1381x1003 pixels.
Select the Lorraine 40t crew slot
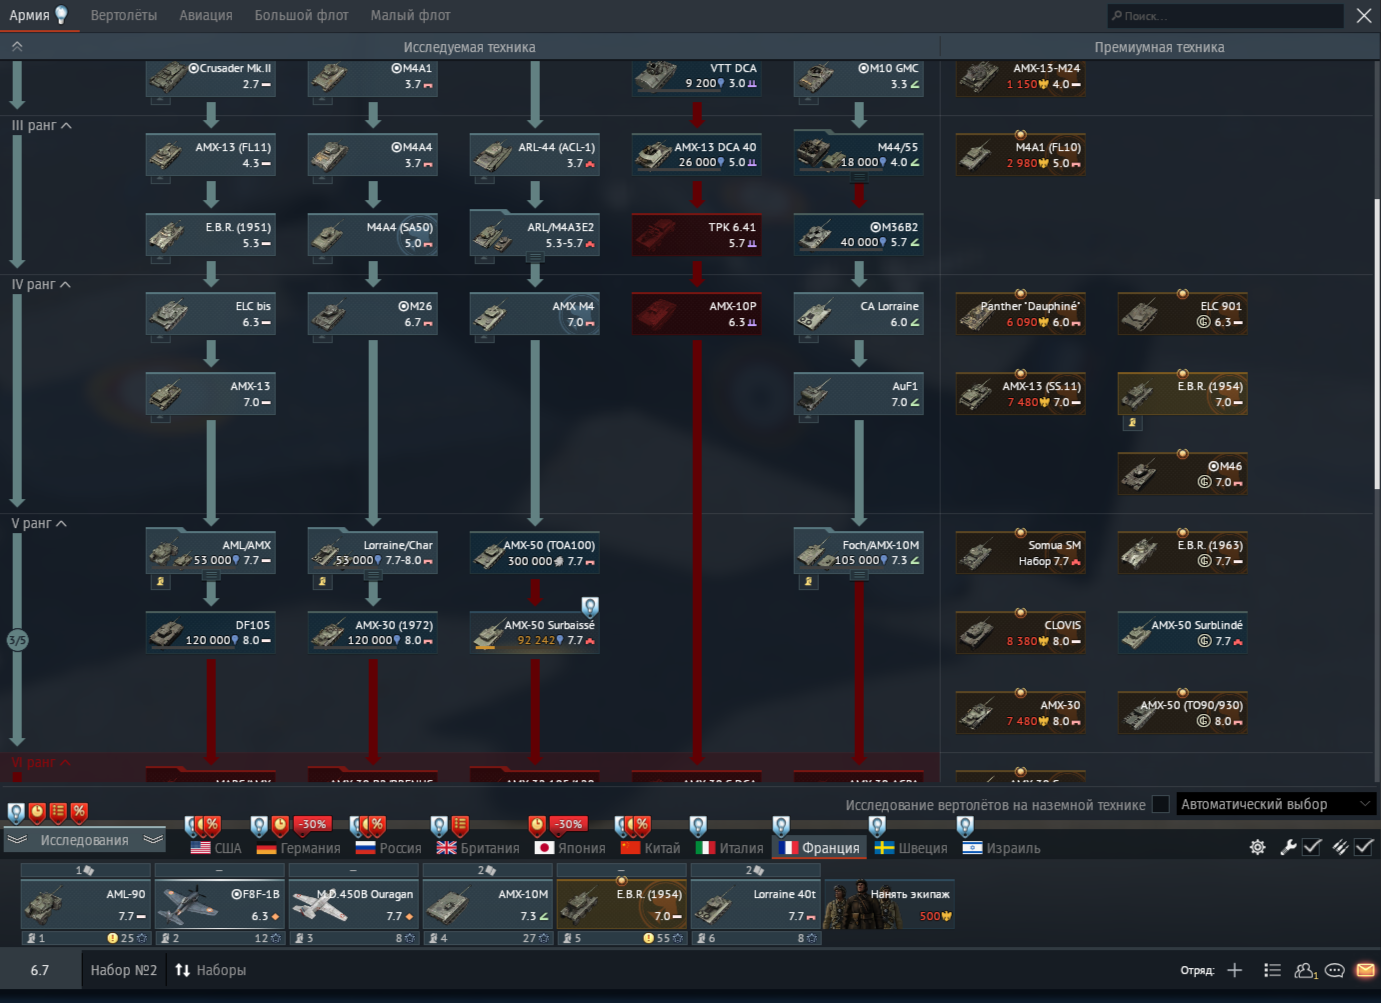756,905
